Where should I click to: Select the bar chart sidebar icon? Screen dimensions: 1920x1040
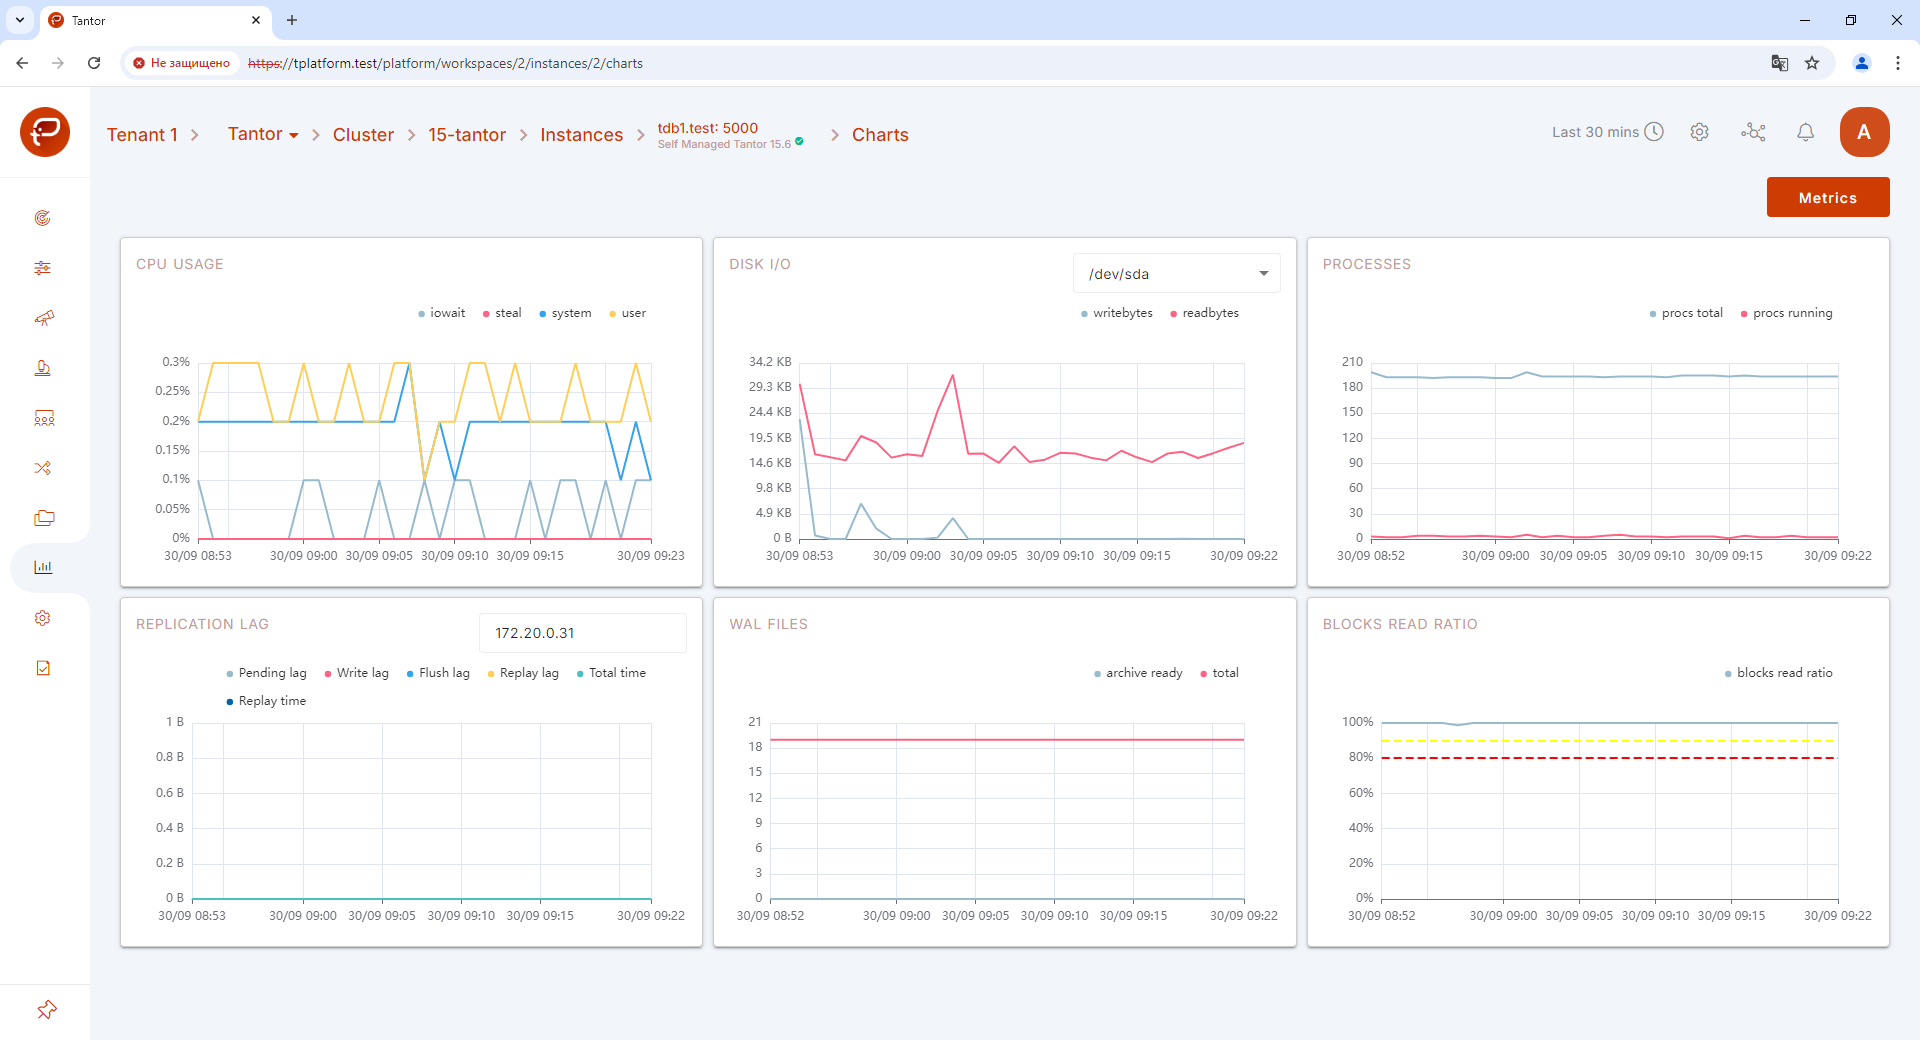click(43, 568)
